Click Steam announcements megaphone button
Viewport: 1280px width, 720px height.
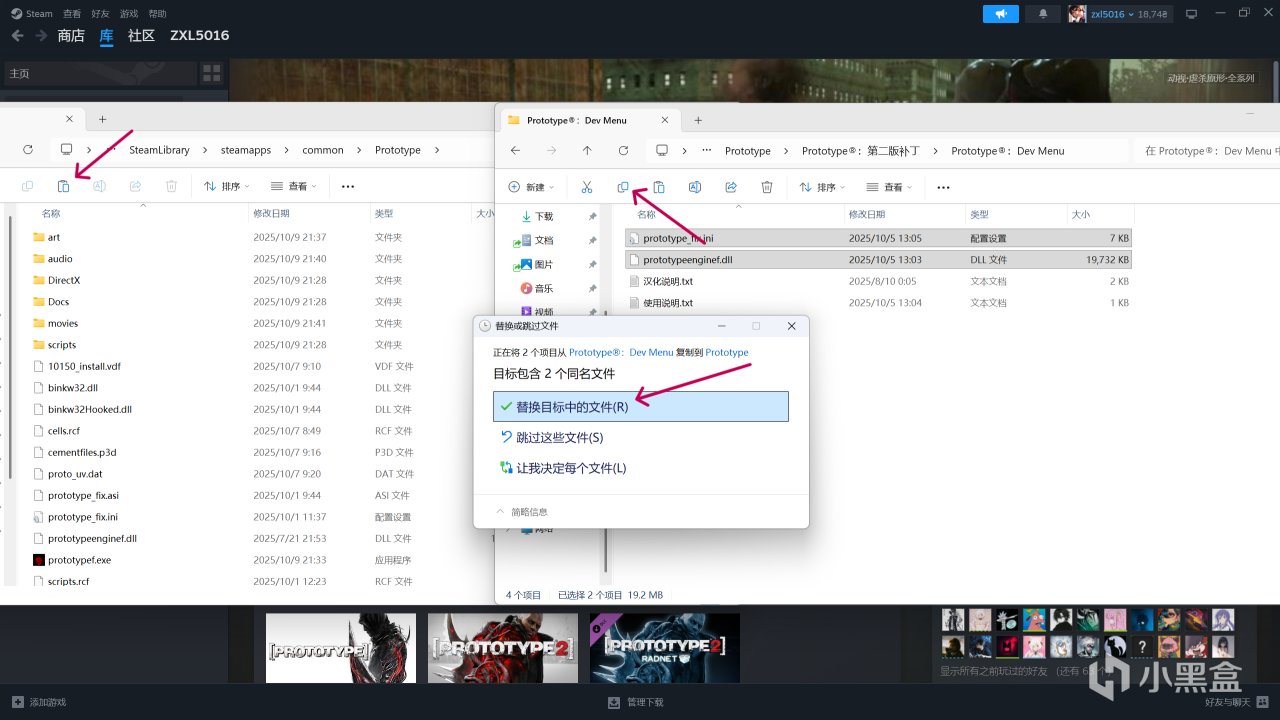click(1001, 14)
